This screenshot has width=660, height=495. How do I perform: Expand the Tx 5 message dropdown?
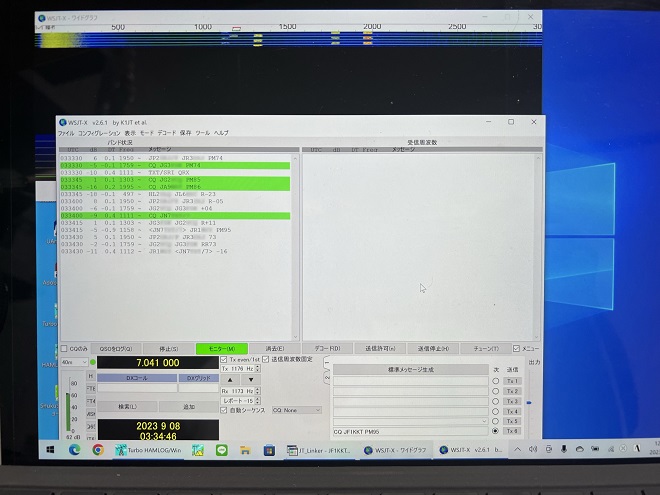tap(484, 421)
